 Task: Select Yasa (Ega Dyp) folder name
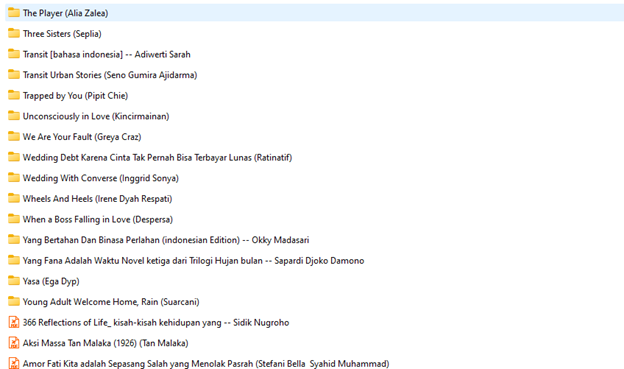point(51,281)
